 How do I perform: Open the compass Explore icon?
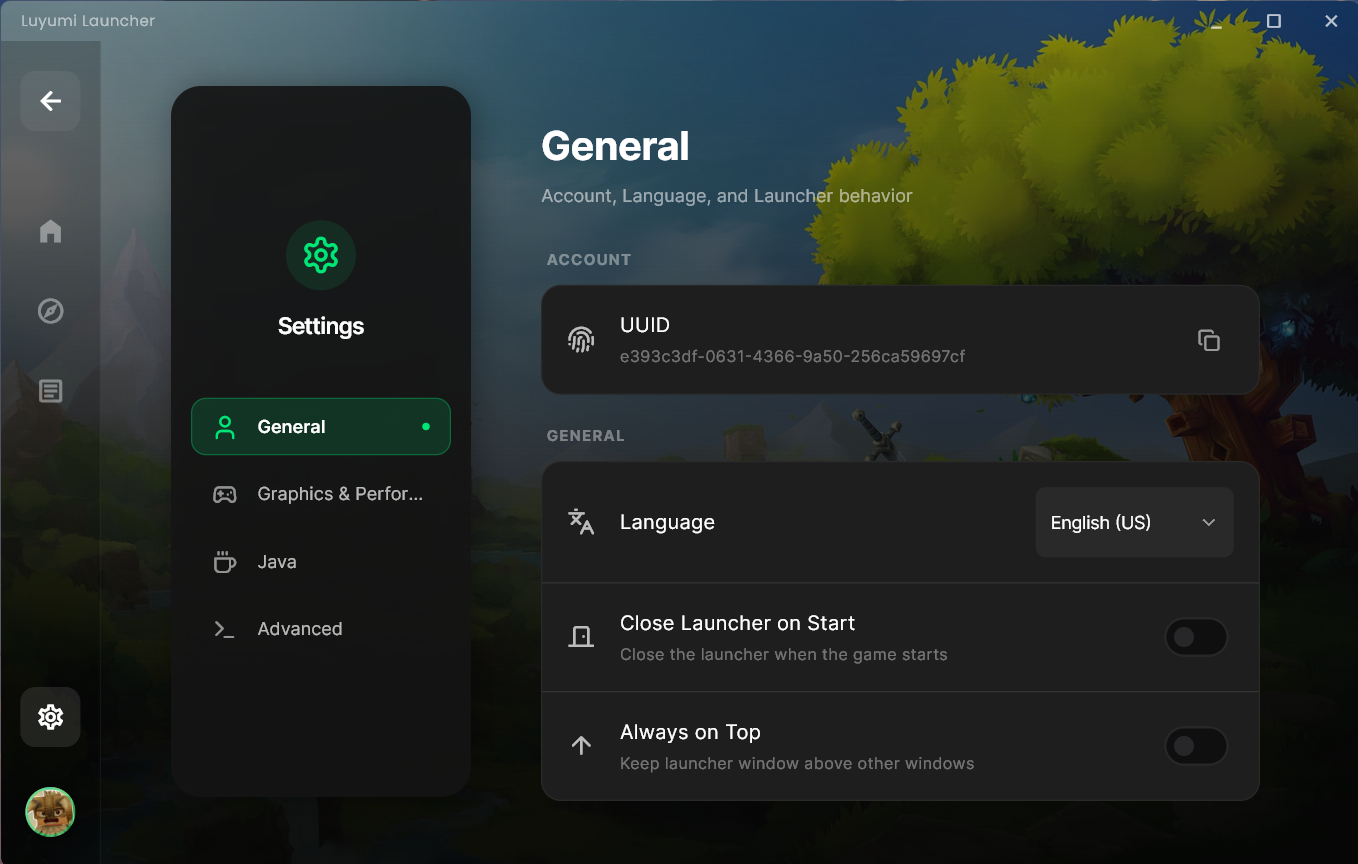tap(50, 311)
